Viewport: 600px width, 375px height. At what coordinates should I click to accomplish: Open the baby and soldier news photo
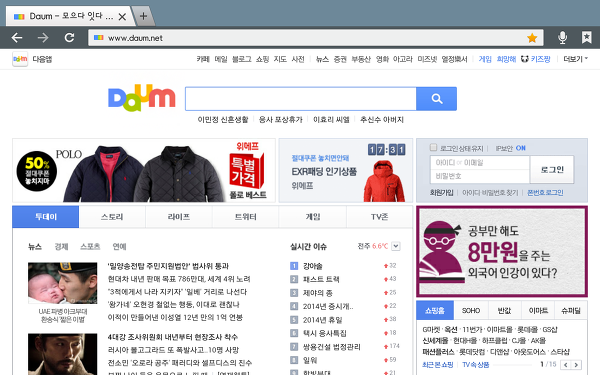click(x=62, y=283)
